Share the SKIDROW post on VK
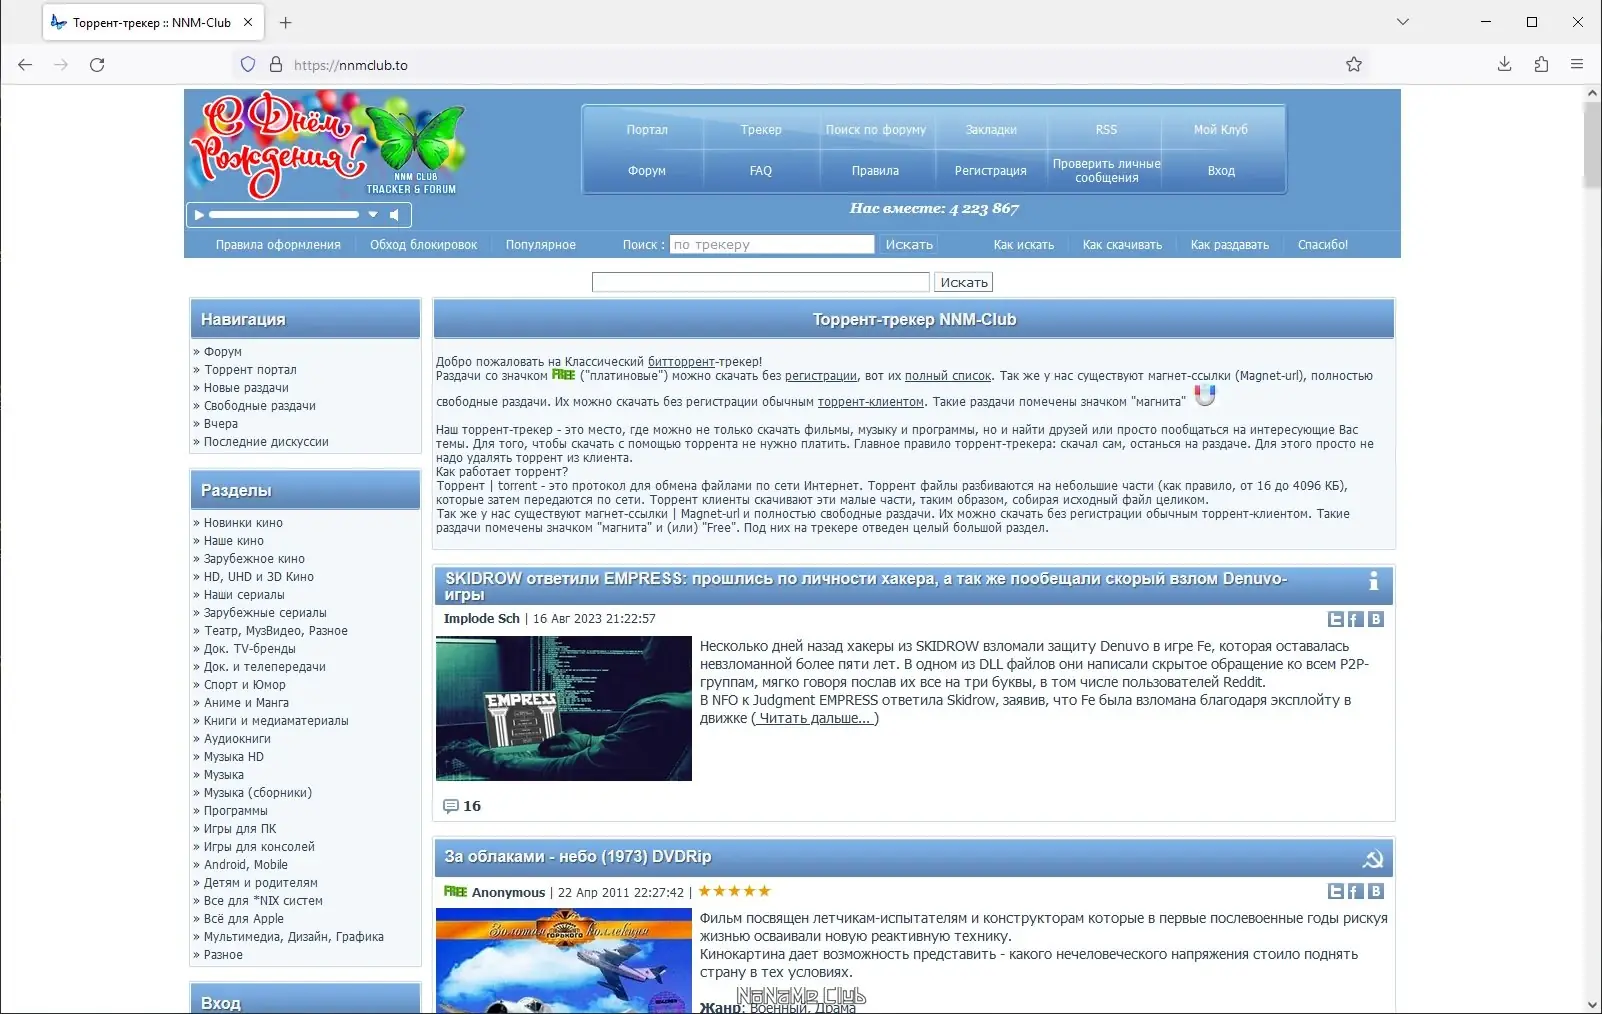1602x1014 pixels. tap(1376, 620)
